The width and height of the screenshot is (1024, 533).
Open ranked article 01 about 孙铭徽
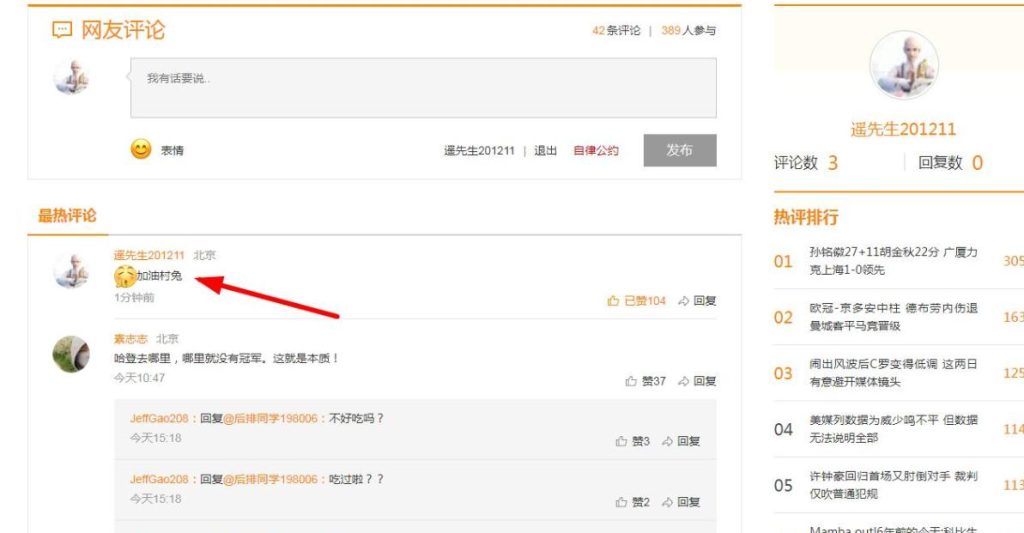click(893, 261)
